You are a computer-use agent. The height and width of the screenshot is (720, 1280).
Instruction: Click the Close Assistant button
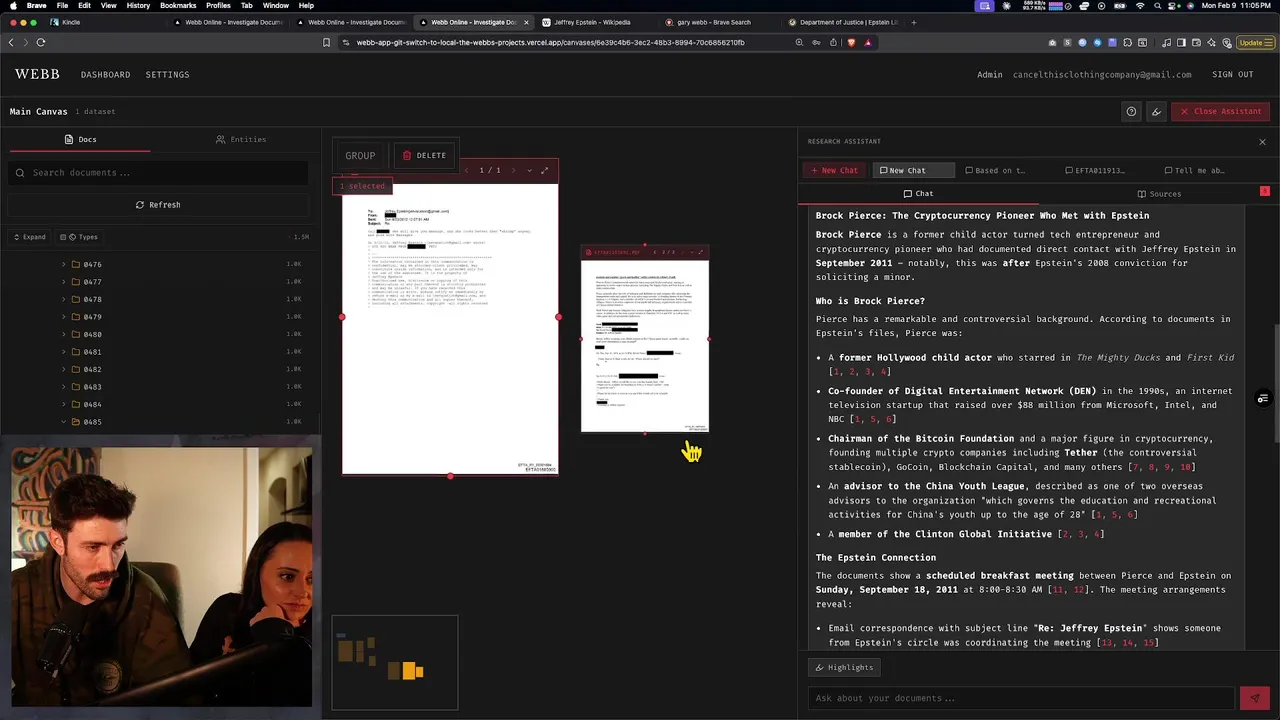point(1221,111)
